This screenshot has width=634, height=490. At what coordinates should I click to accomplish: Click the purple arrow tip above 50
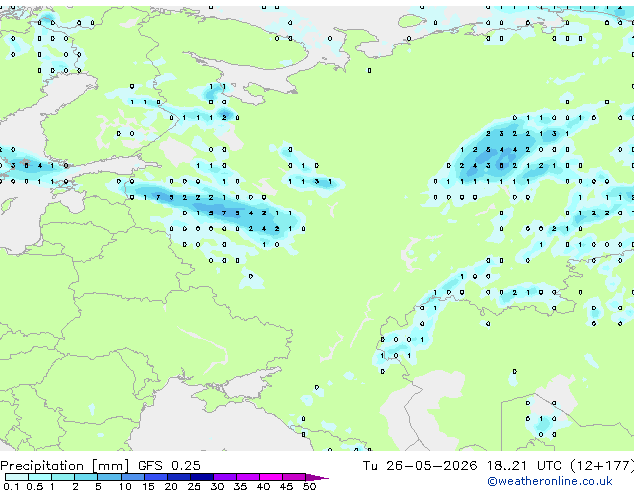317,478
